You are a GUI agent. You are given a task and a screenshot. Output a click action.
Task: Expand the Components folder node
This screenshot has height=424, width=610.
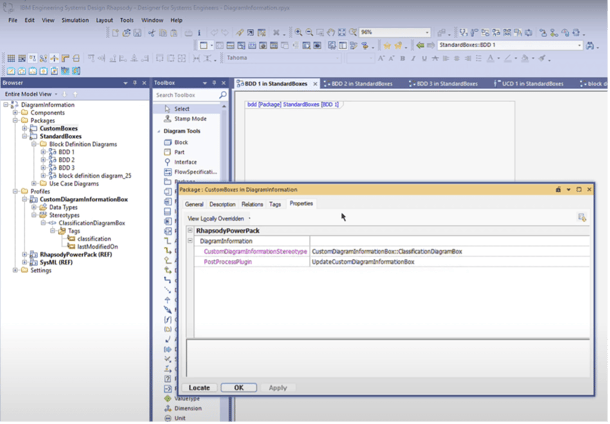pos(15,113)
